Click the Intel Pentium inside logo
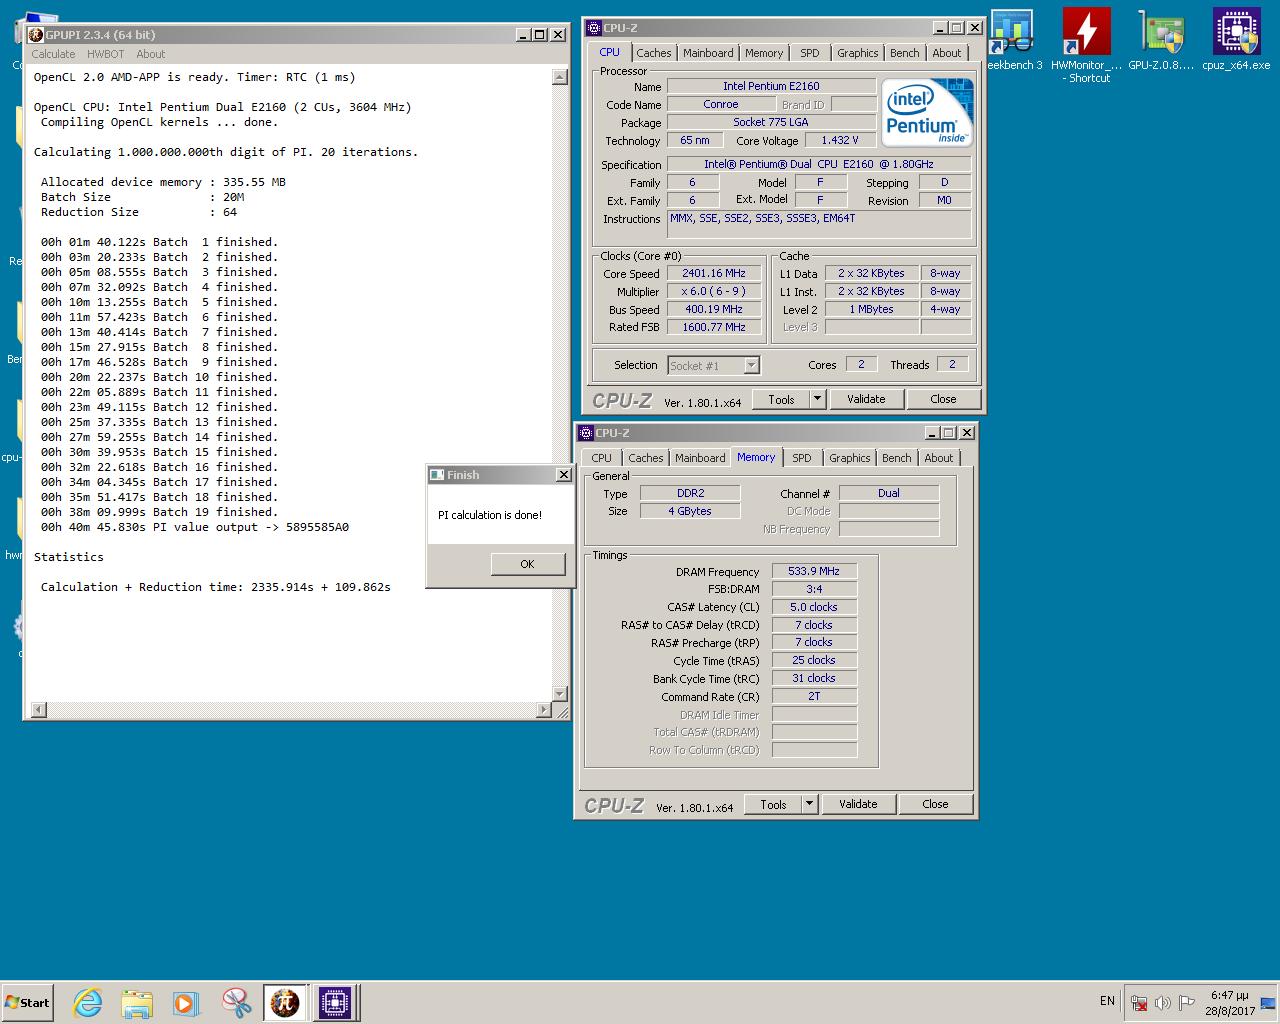The image size is (1280, 1024). [927, 113]
